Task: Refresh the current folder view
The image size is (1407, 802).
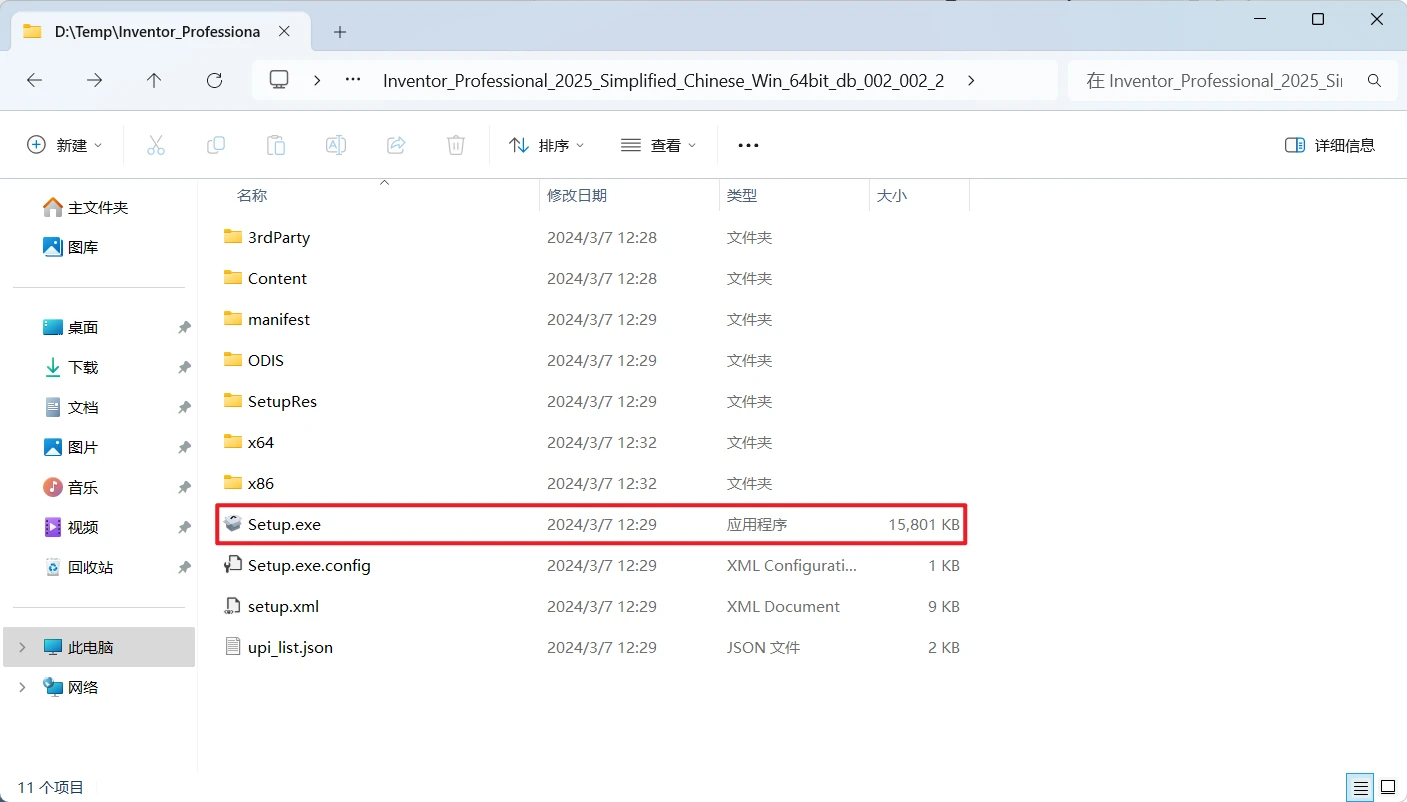Action: pos(214,80)
